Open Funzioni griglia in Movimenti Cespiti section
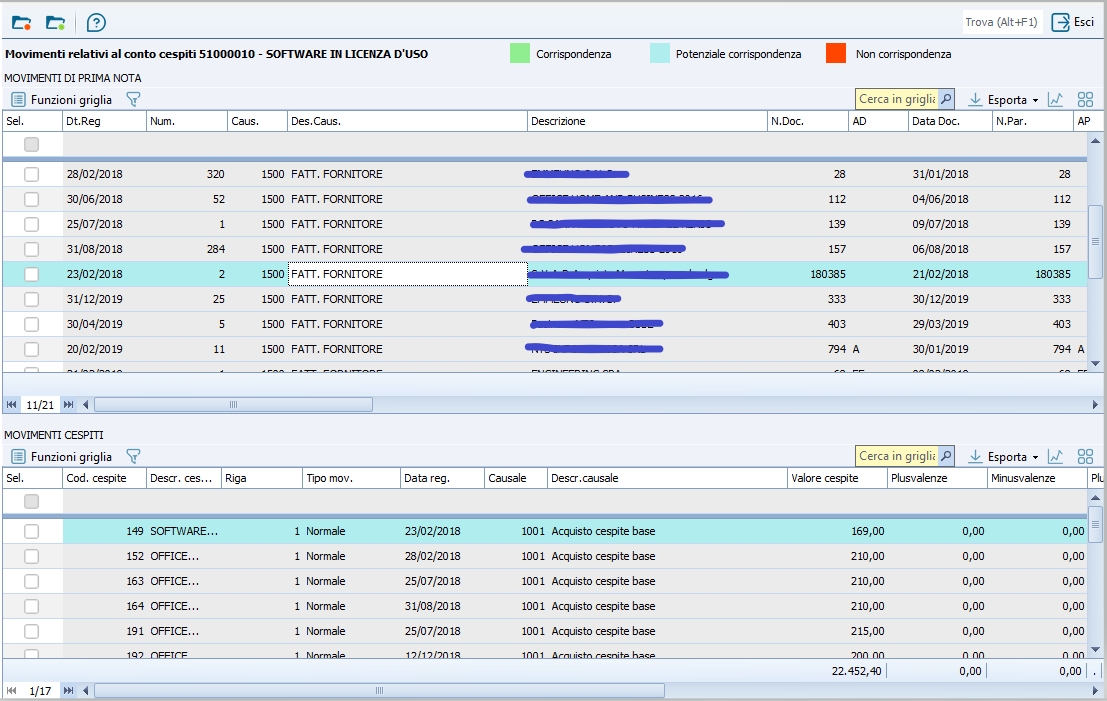Screen dimensions: 1107x701 (x=62, y=457)
